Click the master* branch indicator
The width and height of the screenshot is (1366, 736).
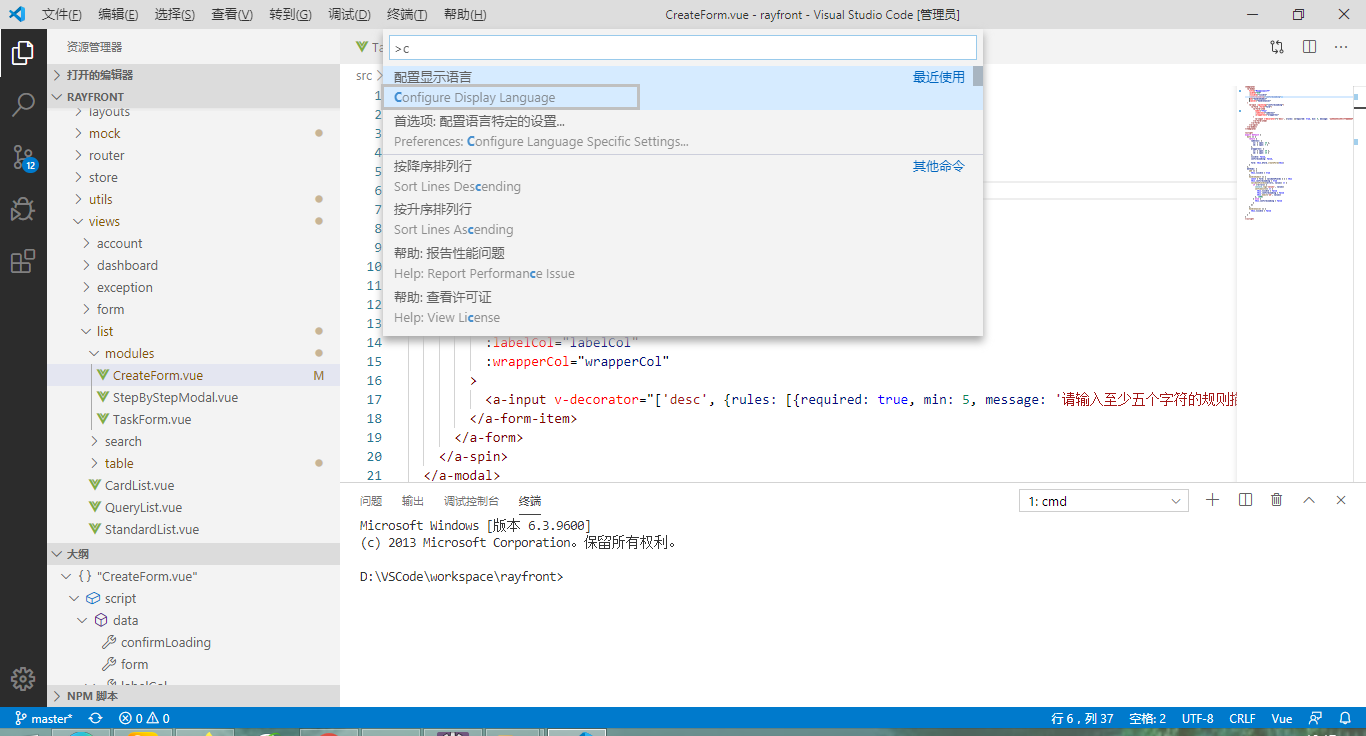pyautogui.click(x=43, y=718)
